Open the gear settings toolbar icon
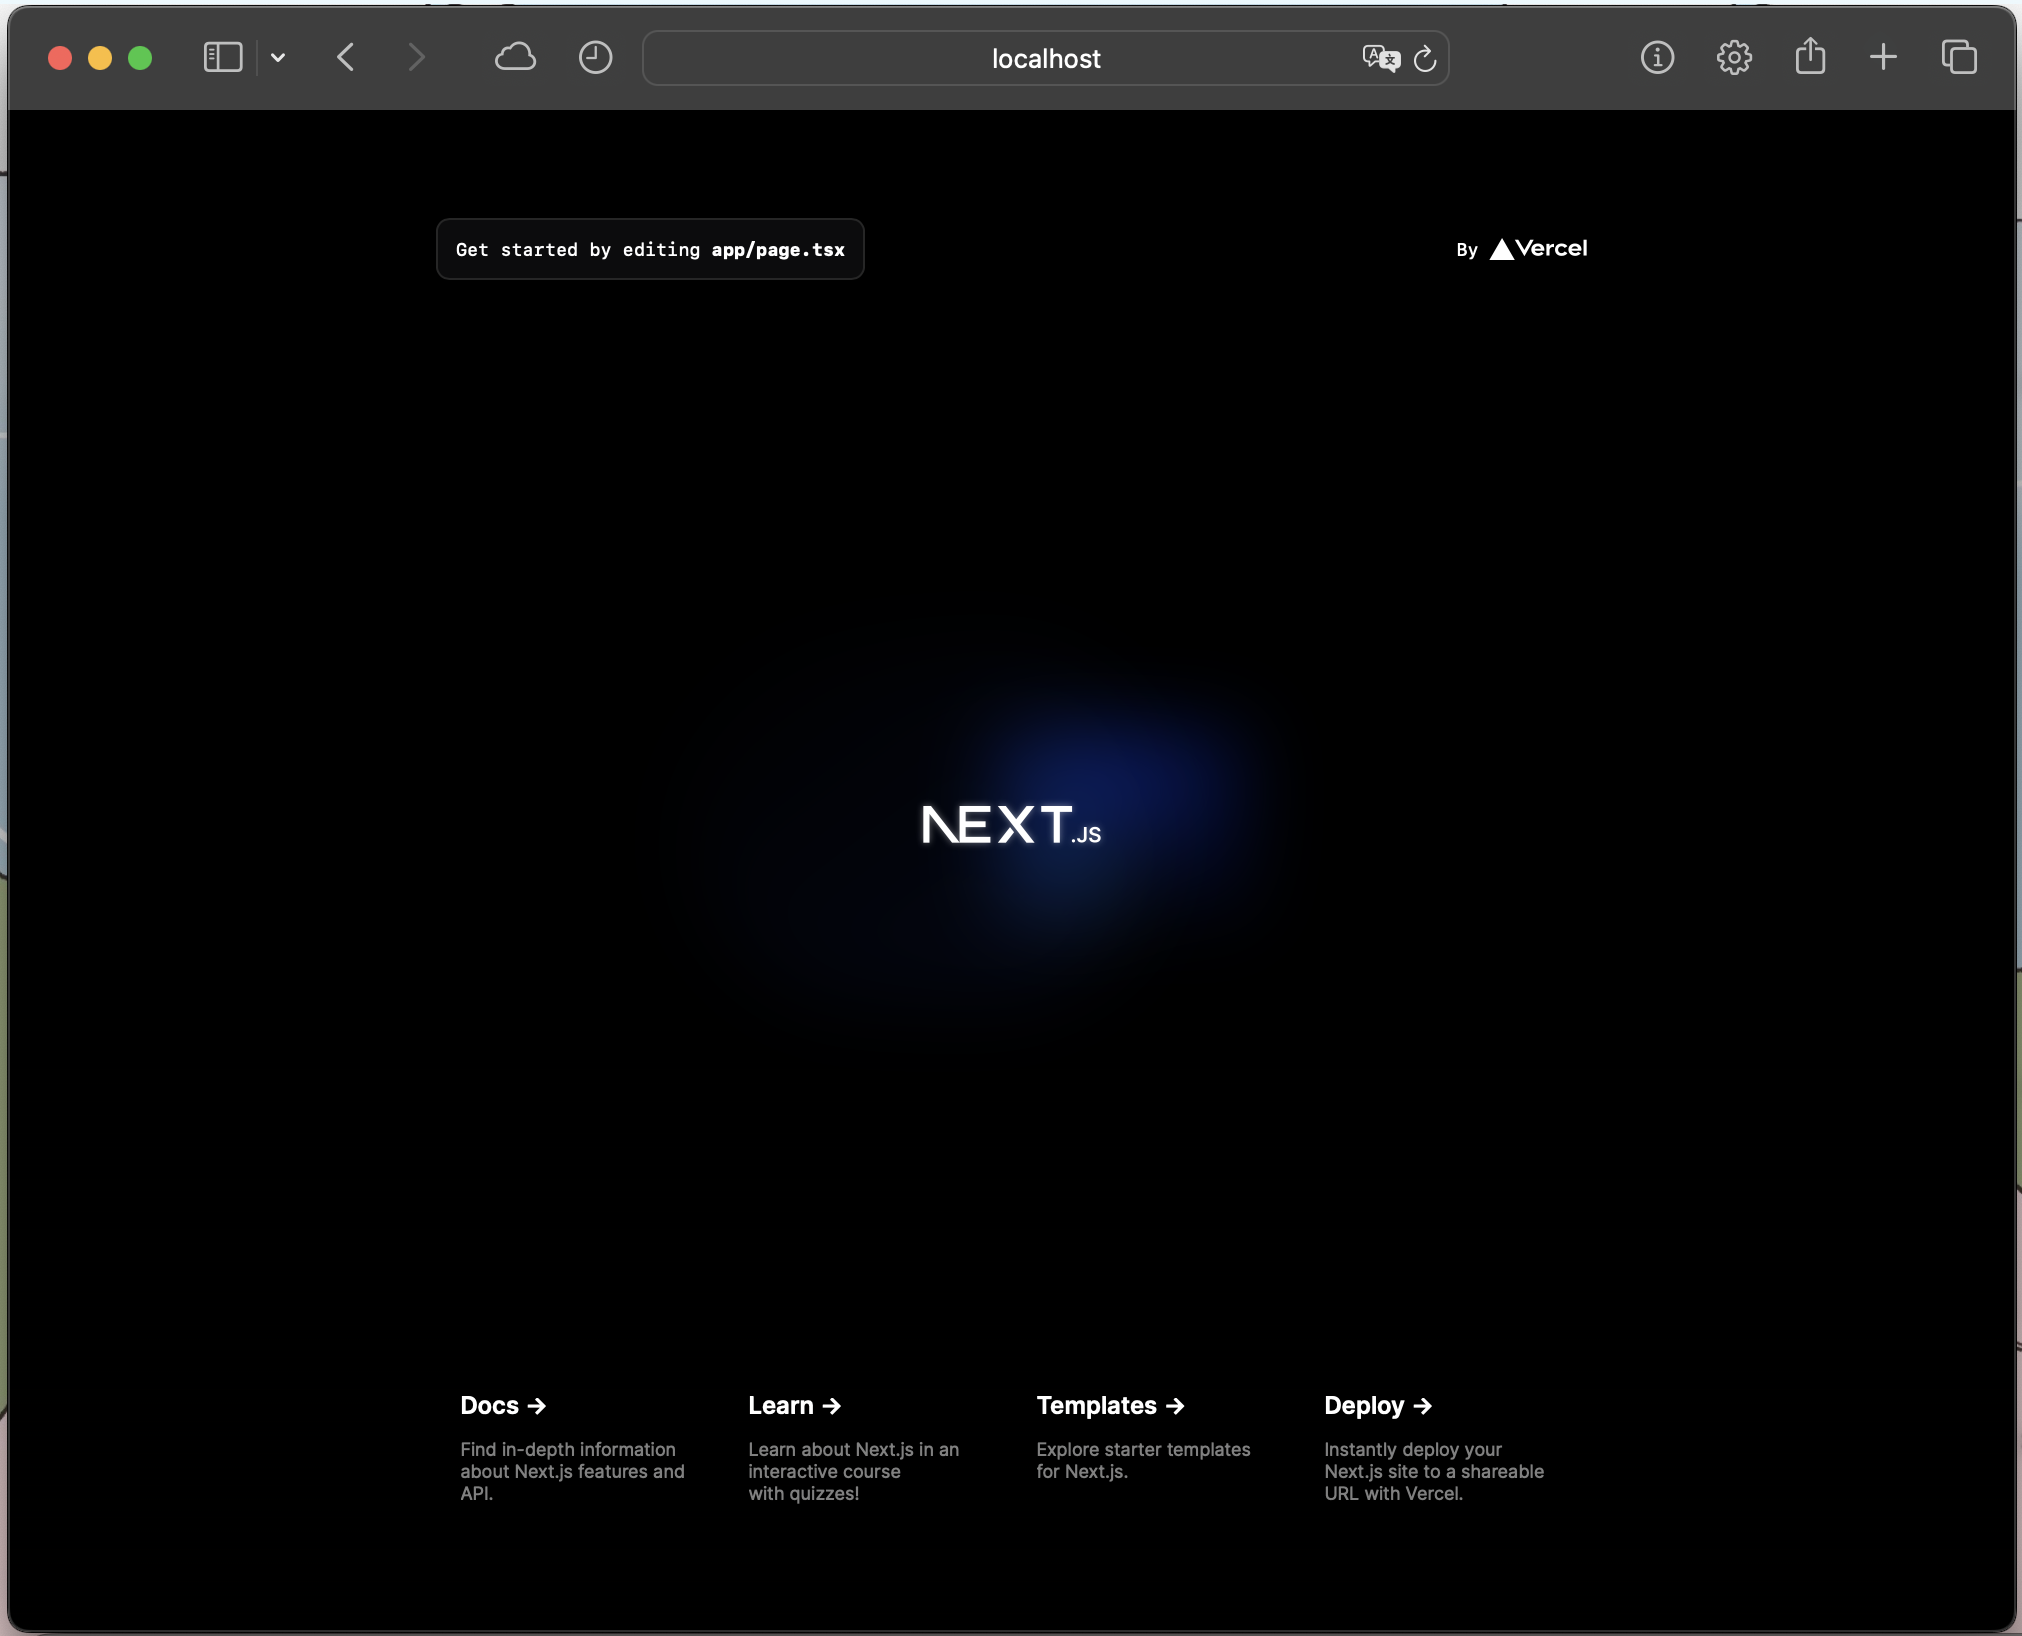Image resolution: width=2022 pixels, height=1636 pixels. click(1734, 57)
